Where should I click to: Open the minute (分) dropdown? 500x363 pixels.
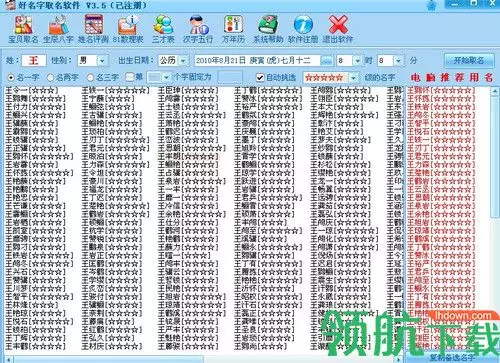tap(398, 61)
